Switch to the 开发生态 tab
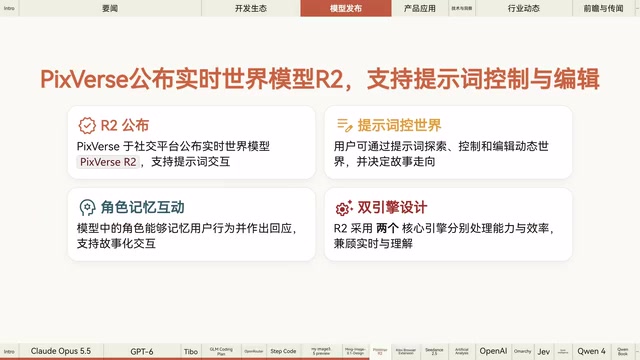 (x=251, y=8)
